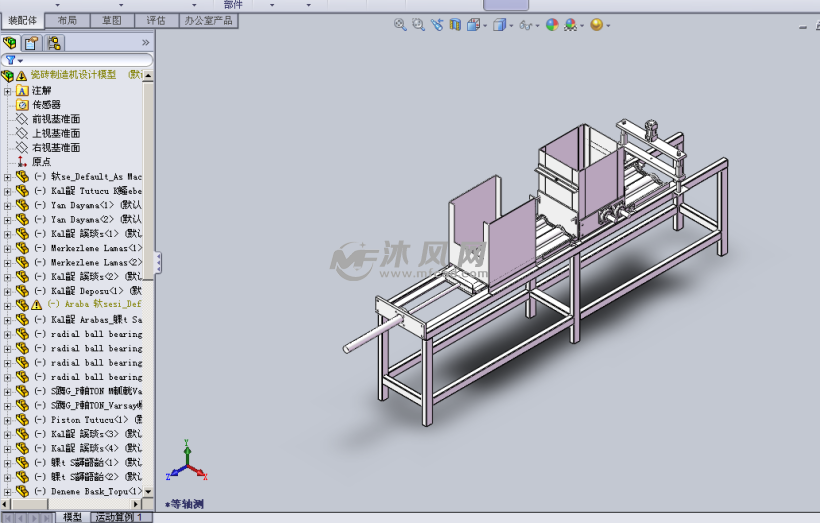
Task: Activate the Section View tool
Action: (455, 25)
